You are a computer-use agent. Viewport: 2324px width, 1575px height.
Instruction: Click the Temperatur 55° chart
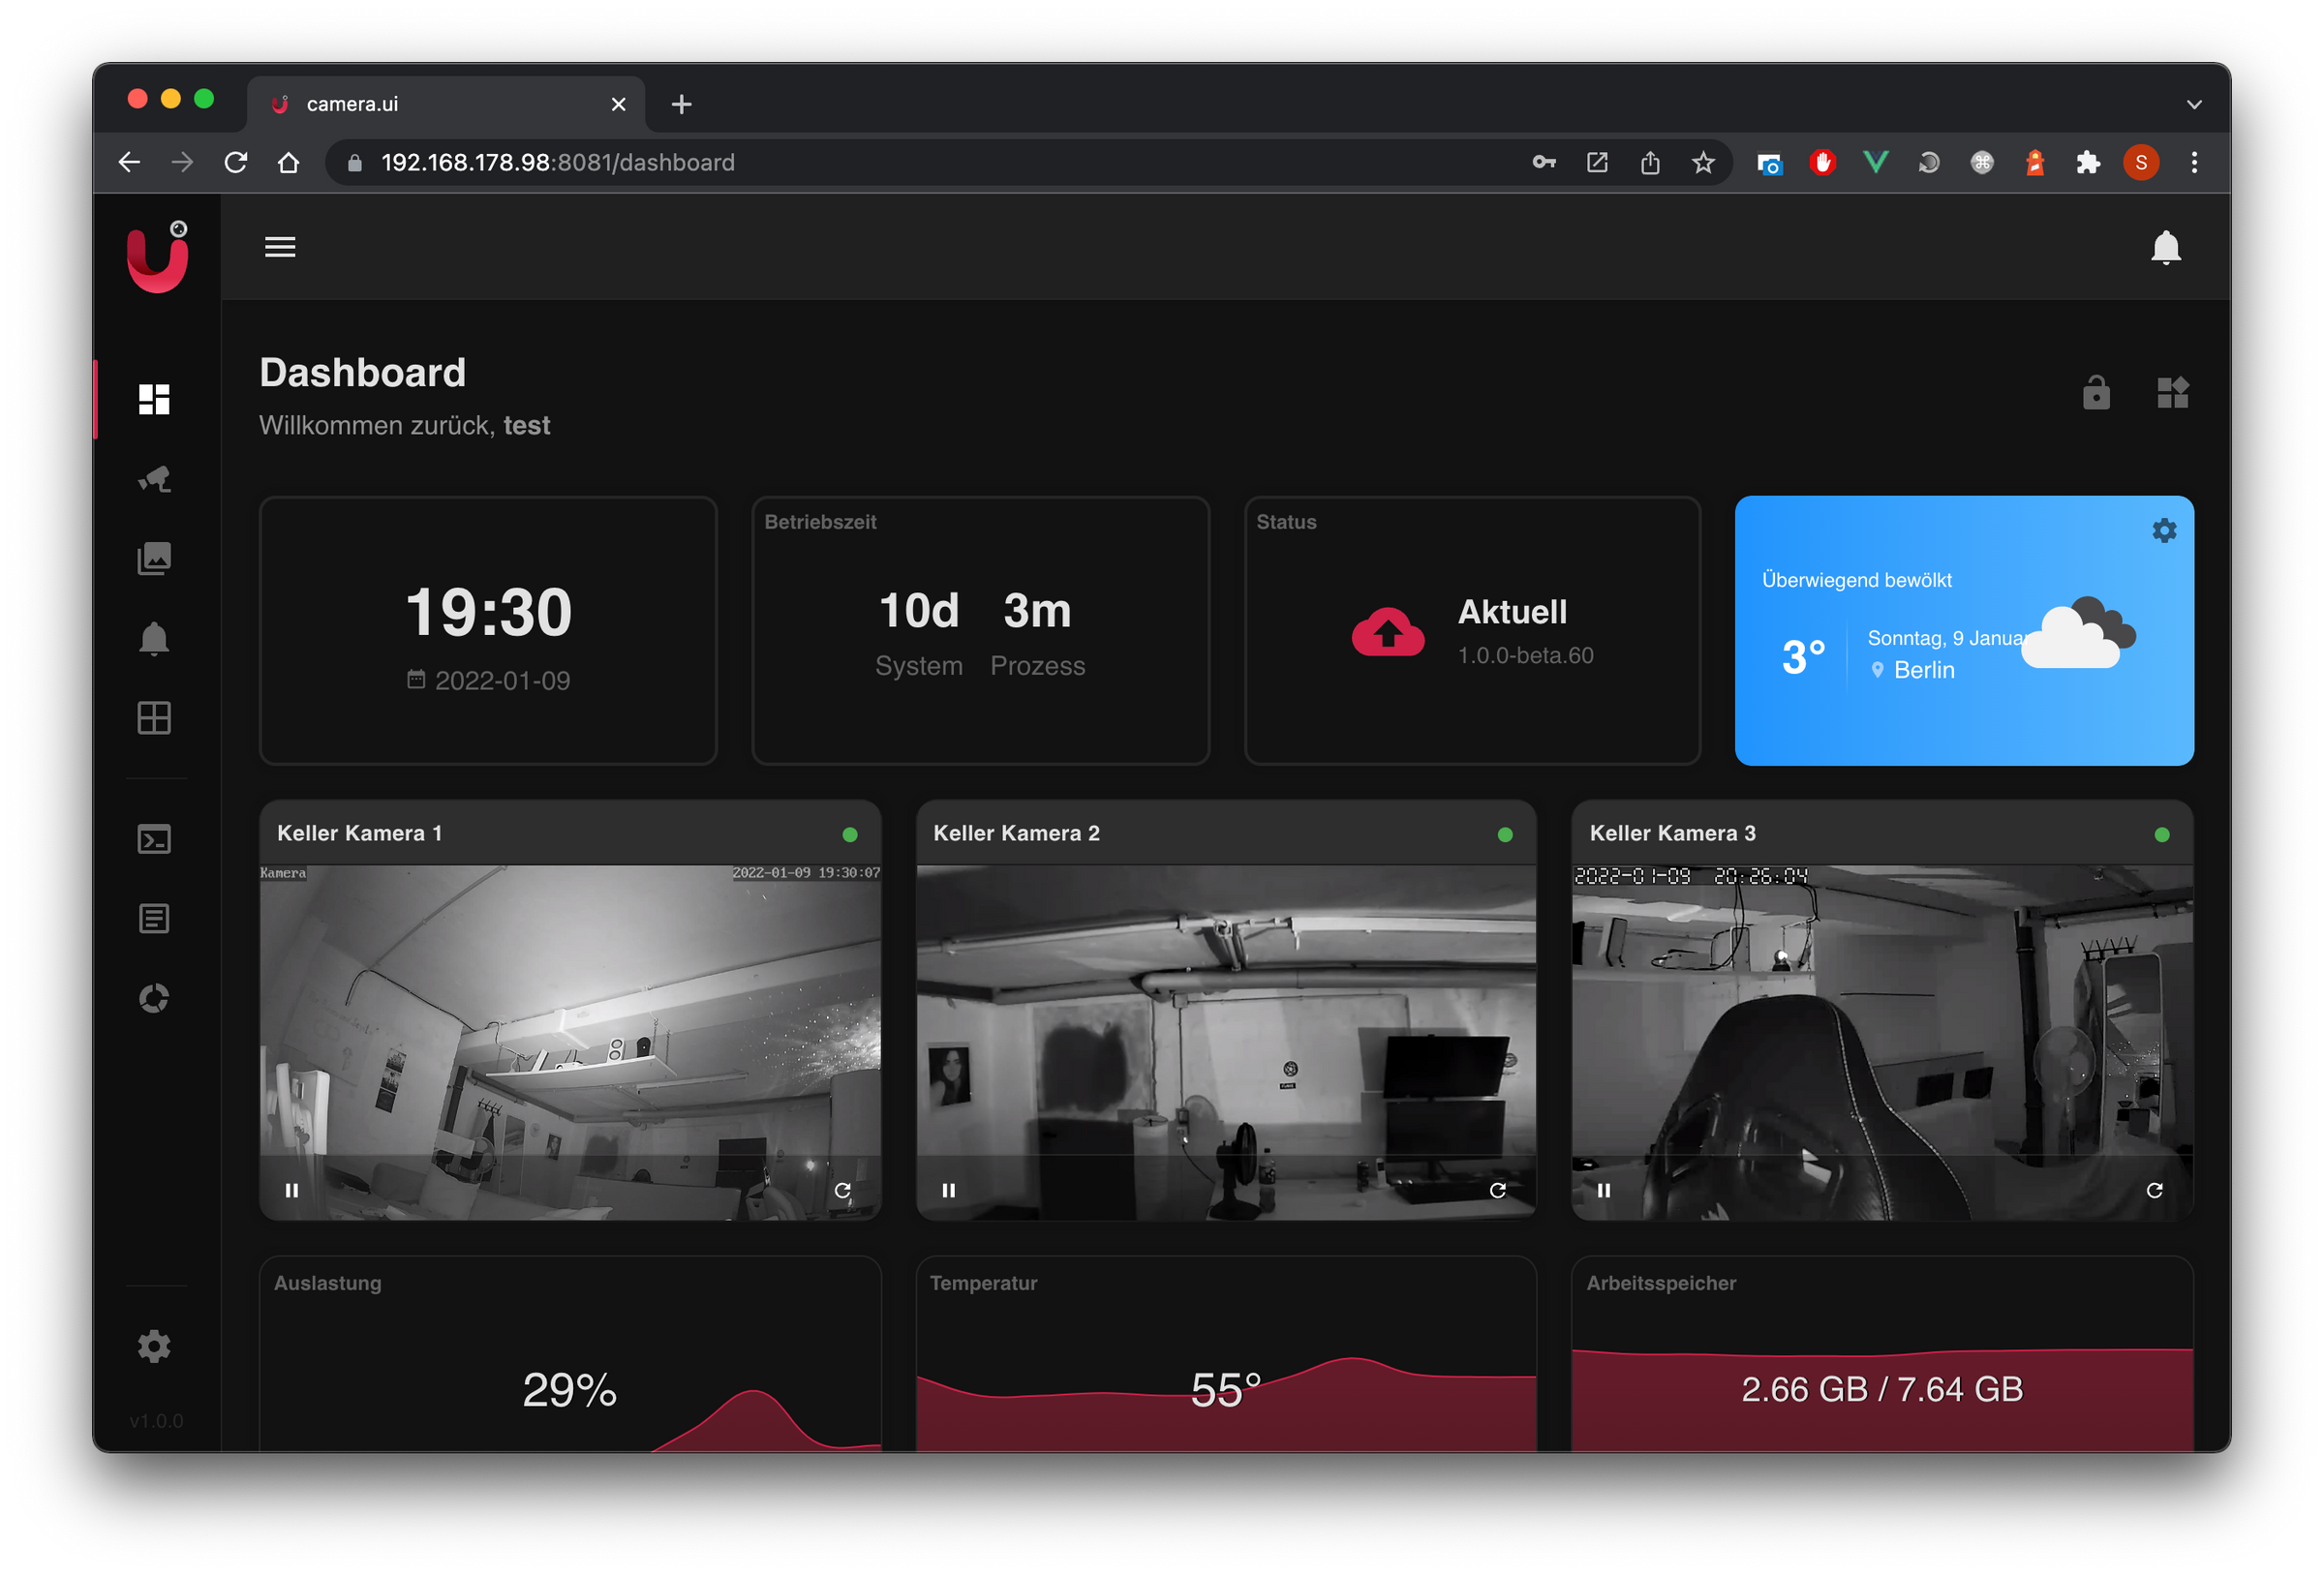[1226, 1354]
